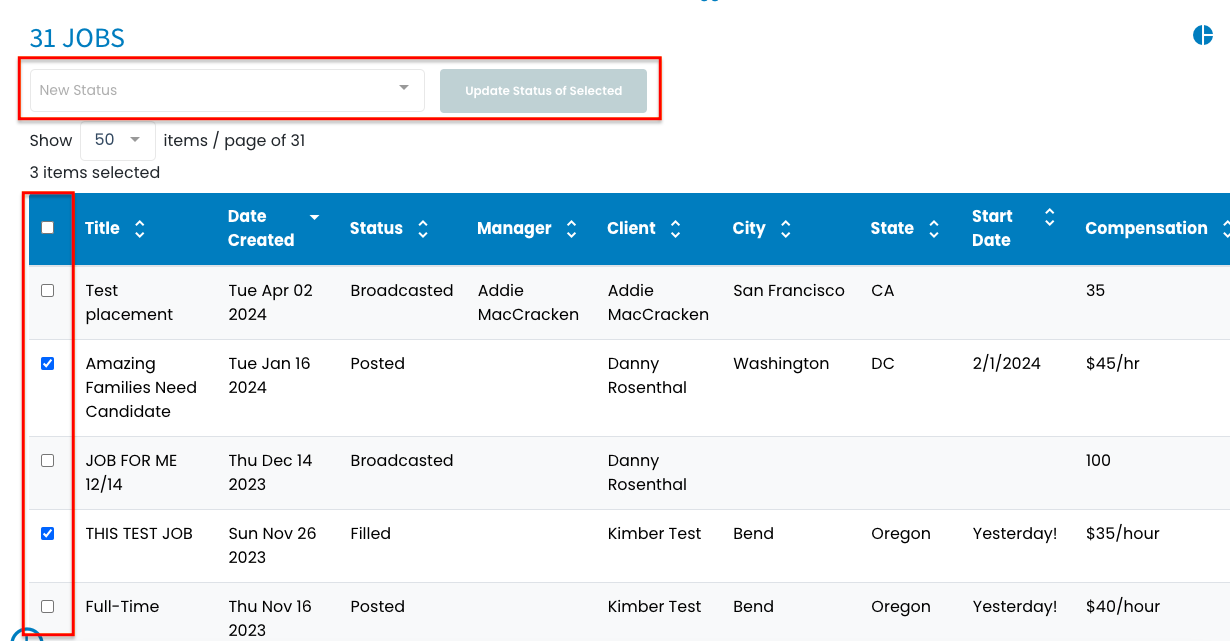Deselect the Amazing Families Need Candidate job
The height and width of the screenshot is (641, 1230).
coord(47,363)
